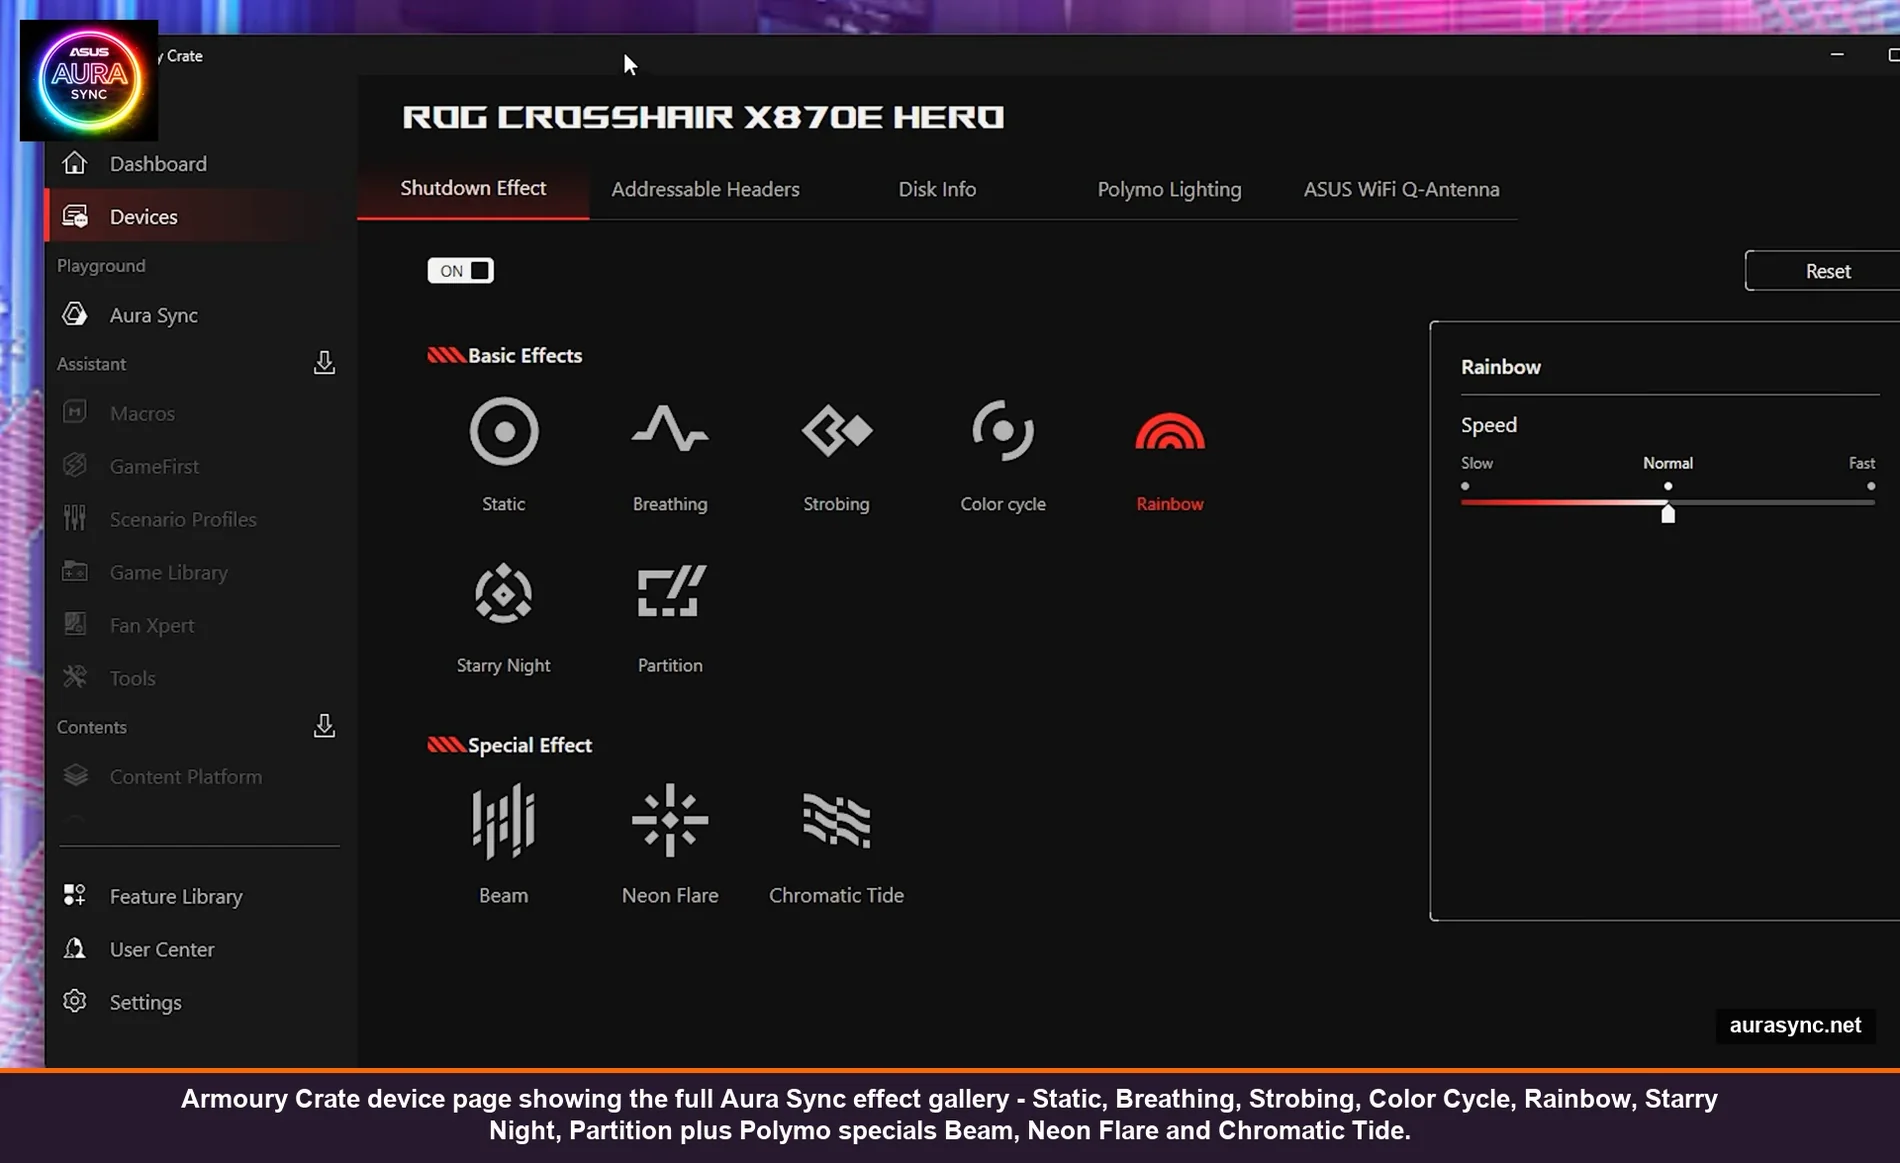This screenshot has width=1900, height=1163.
Task: Choose the Neon Flare effect
Action: coord(669,821)
